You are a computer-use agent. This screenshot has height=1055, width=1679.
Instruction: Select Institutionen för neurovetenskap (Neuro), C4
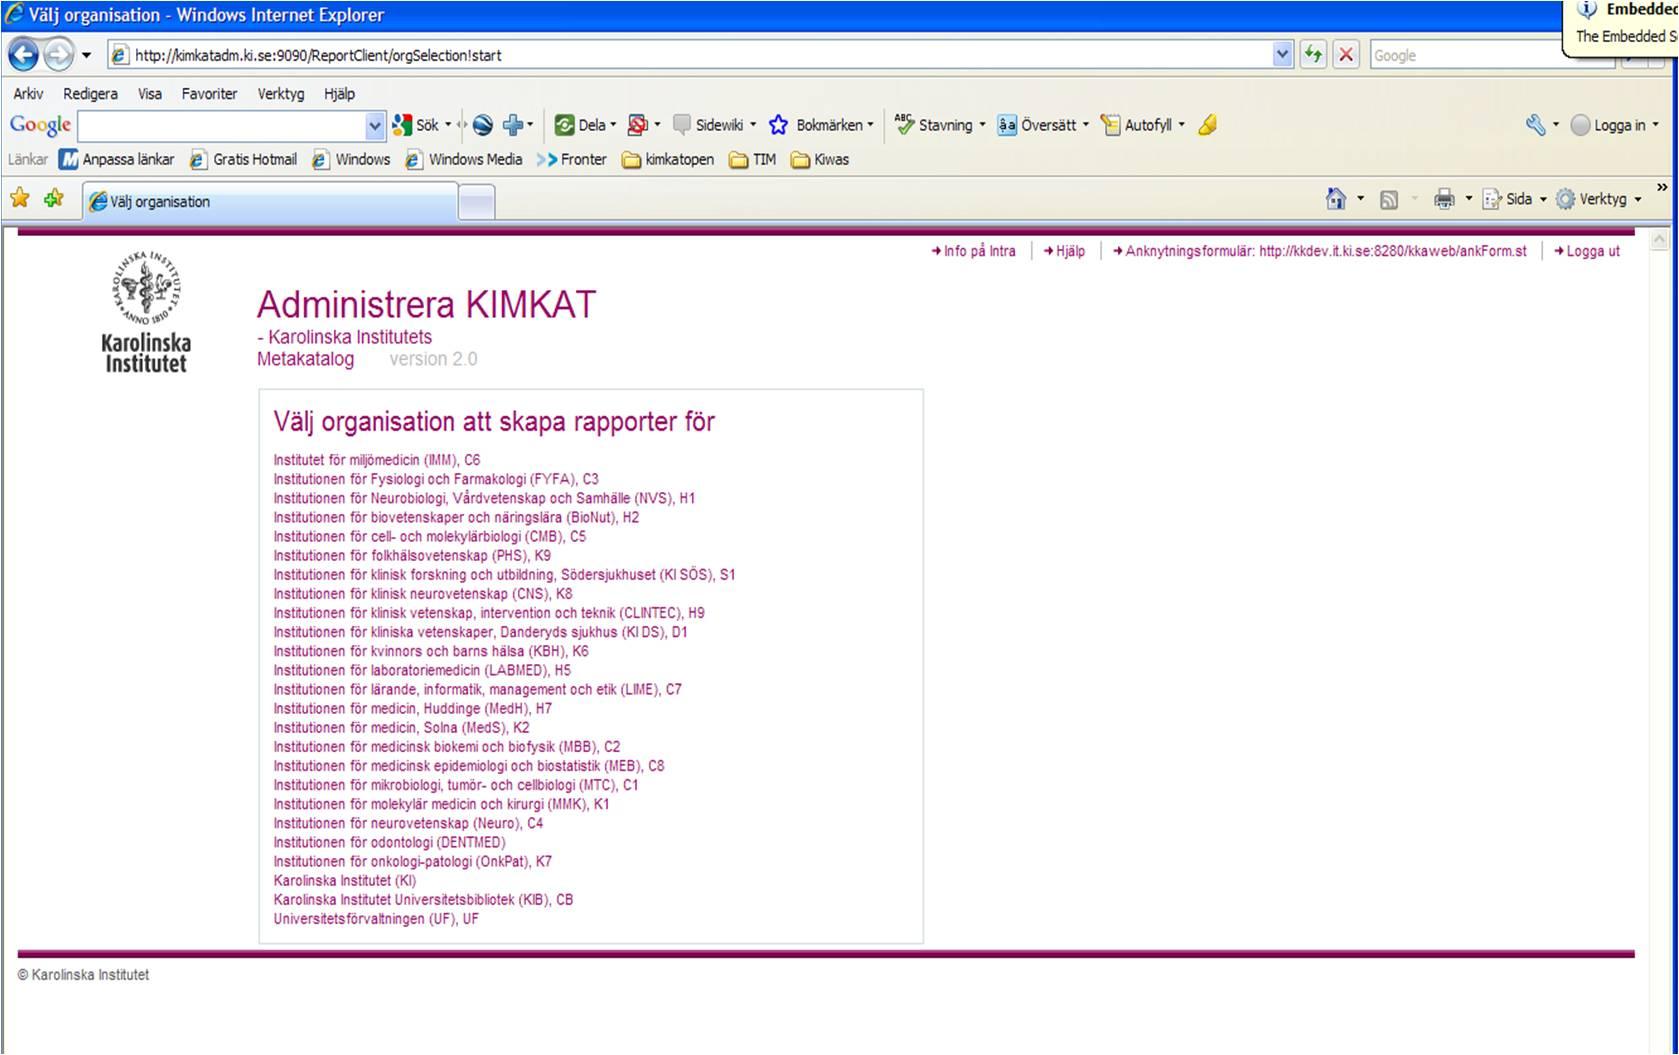coord(408,823)
